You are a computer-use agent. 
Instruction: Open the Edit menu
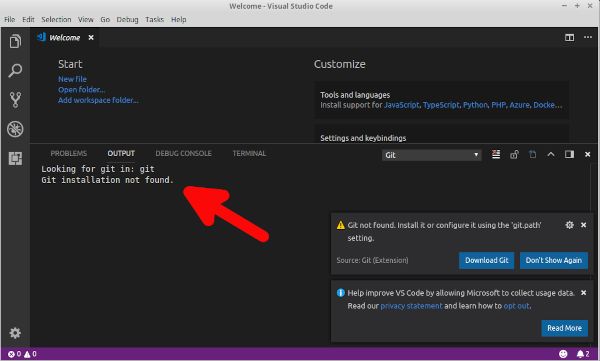(28, 20)
